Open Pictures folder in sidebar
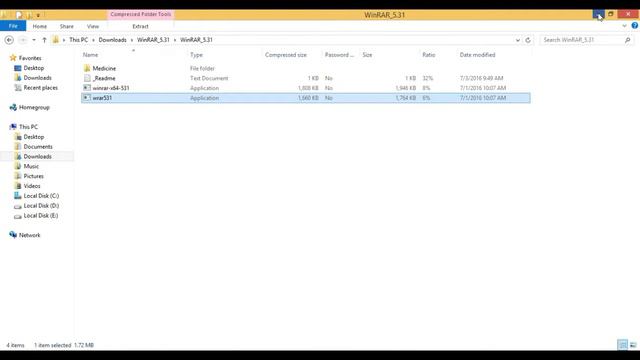This screenshot has width=640, height=360. [x=33, y=176]
